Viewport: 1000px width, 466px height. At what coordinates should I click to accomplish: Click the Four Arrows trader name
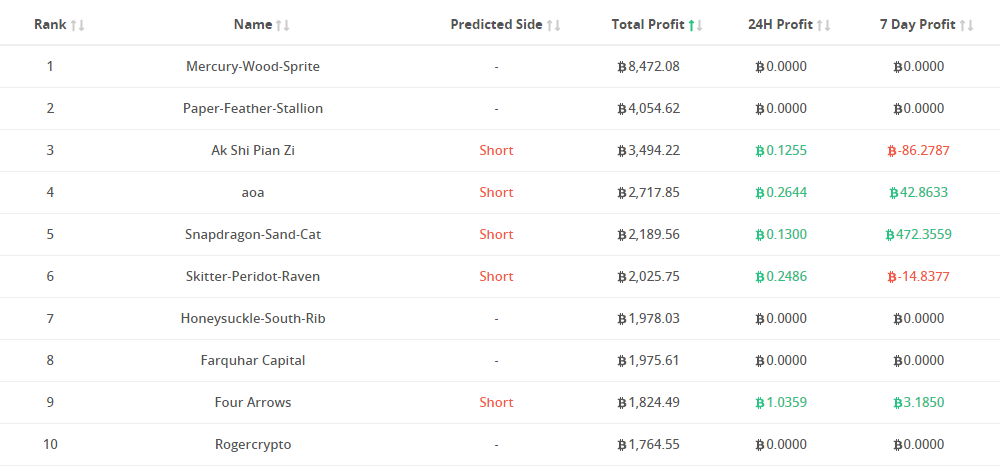click(x=253, y=402)
